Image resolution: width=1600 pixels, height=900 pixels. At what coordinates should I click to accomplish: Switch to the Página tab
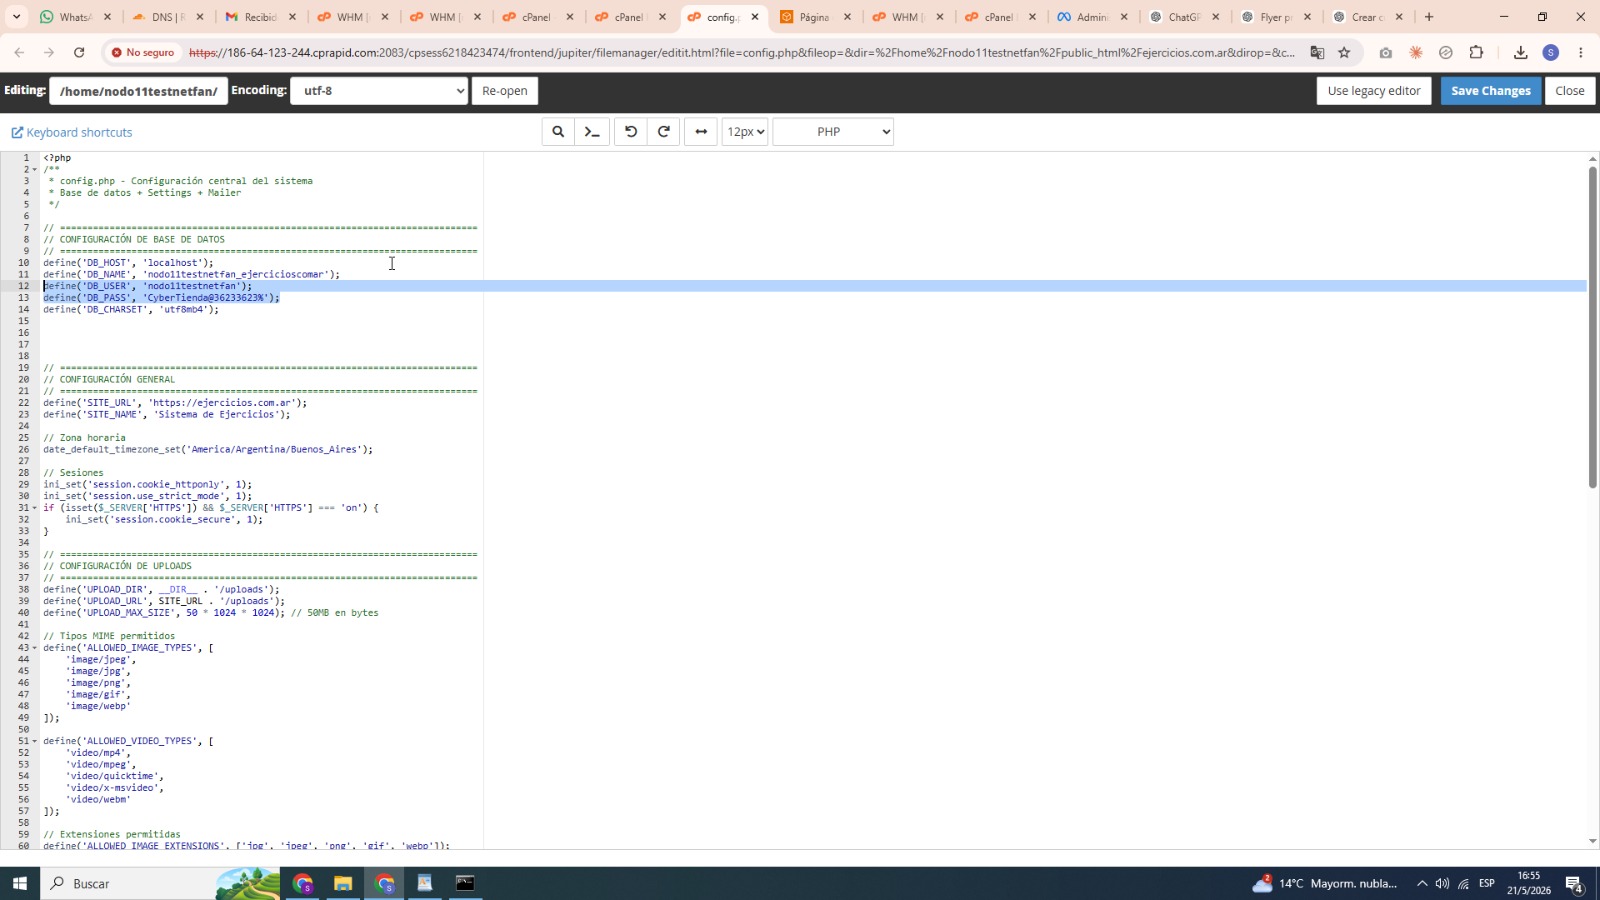tap(814, 17)
